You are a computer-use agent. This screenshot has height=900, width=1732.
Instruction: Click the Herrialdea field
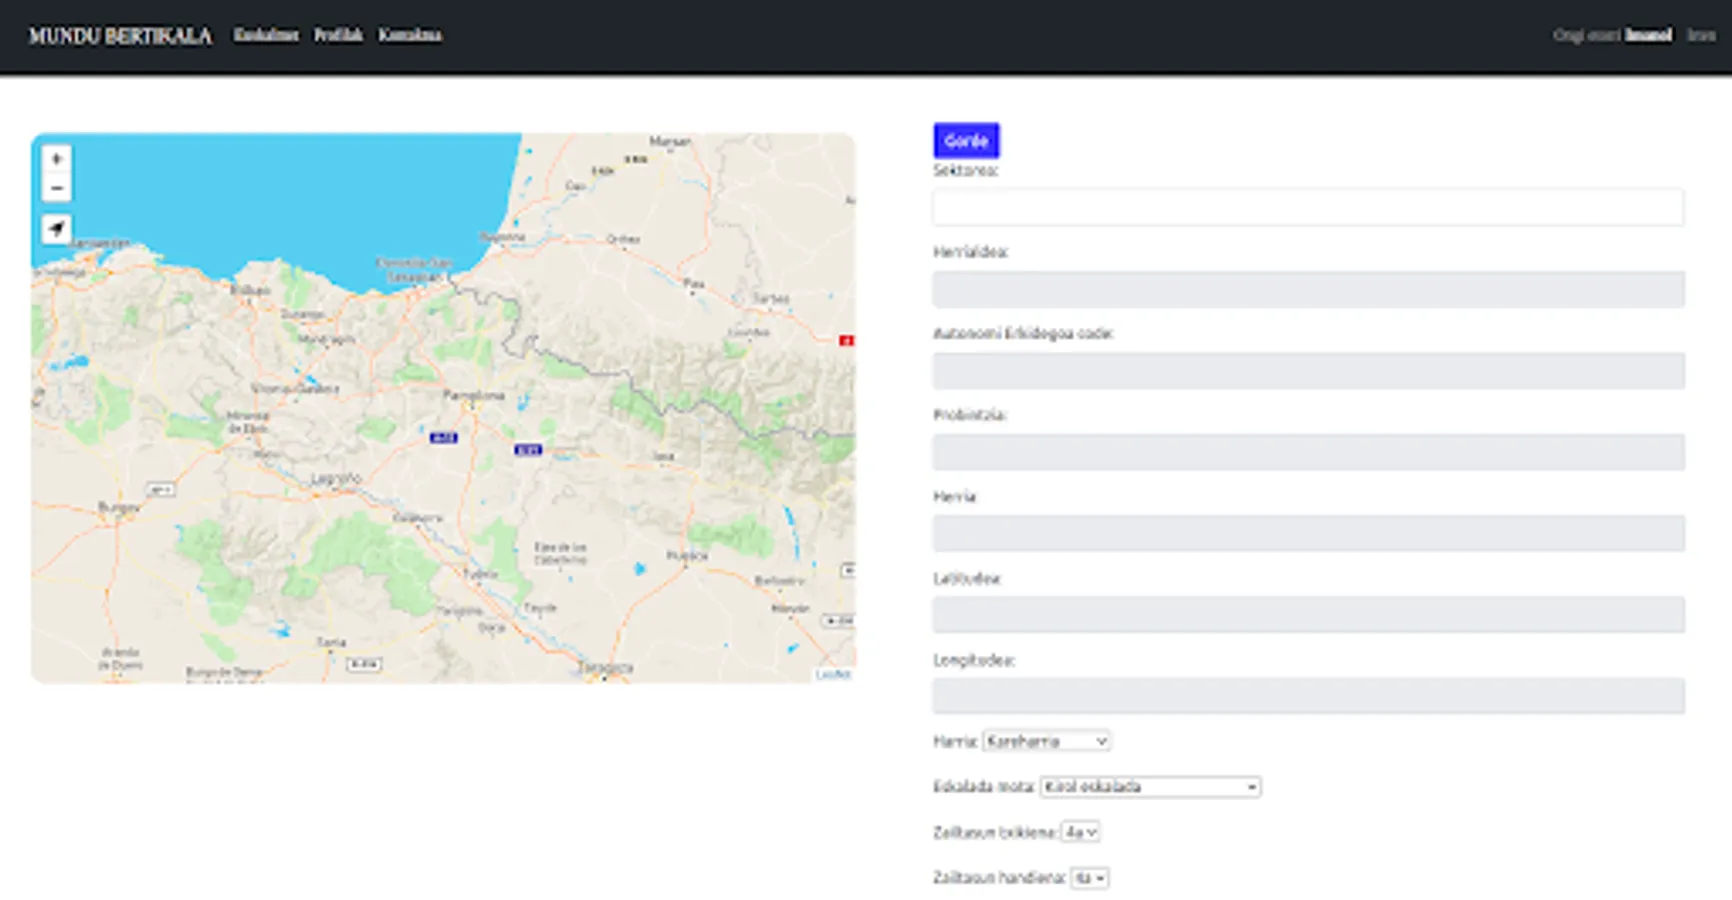click(1308, 290)
